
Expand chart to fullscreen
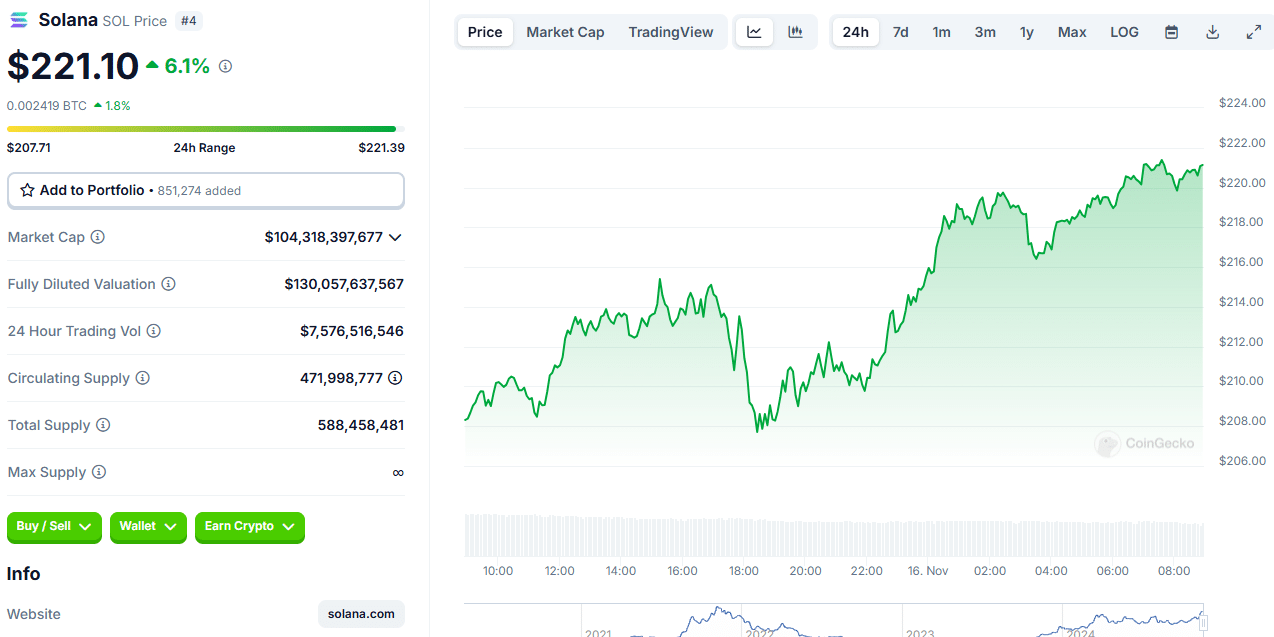tap(1254, 32)
